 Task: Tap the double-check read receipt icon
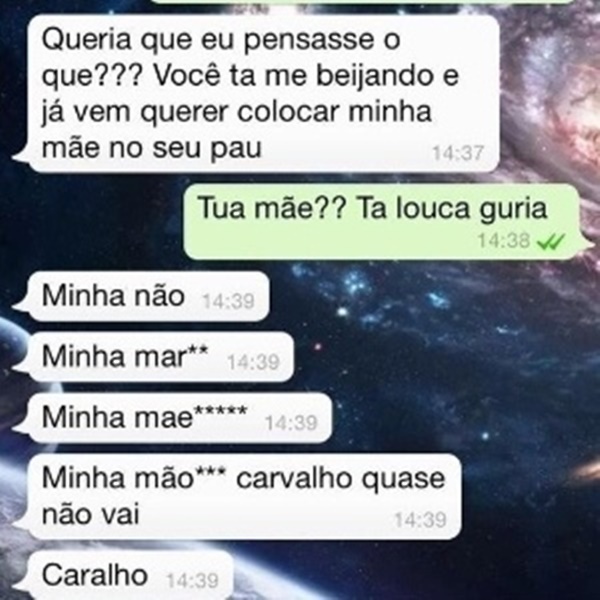pyautogui.click(x=551, y=242)
